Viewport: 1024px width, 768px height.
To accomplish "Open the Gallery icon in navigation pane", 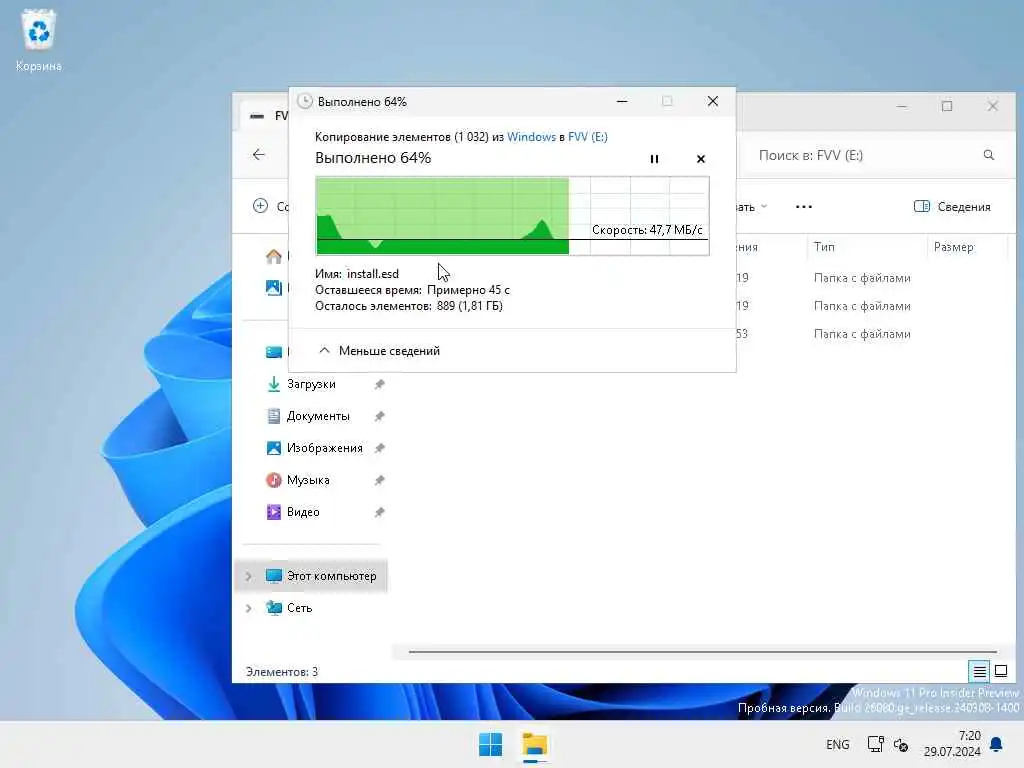I will click(274, 287).
